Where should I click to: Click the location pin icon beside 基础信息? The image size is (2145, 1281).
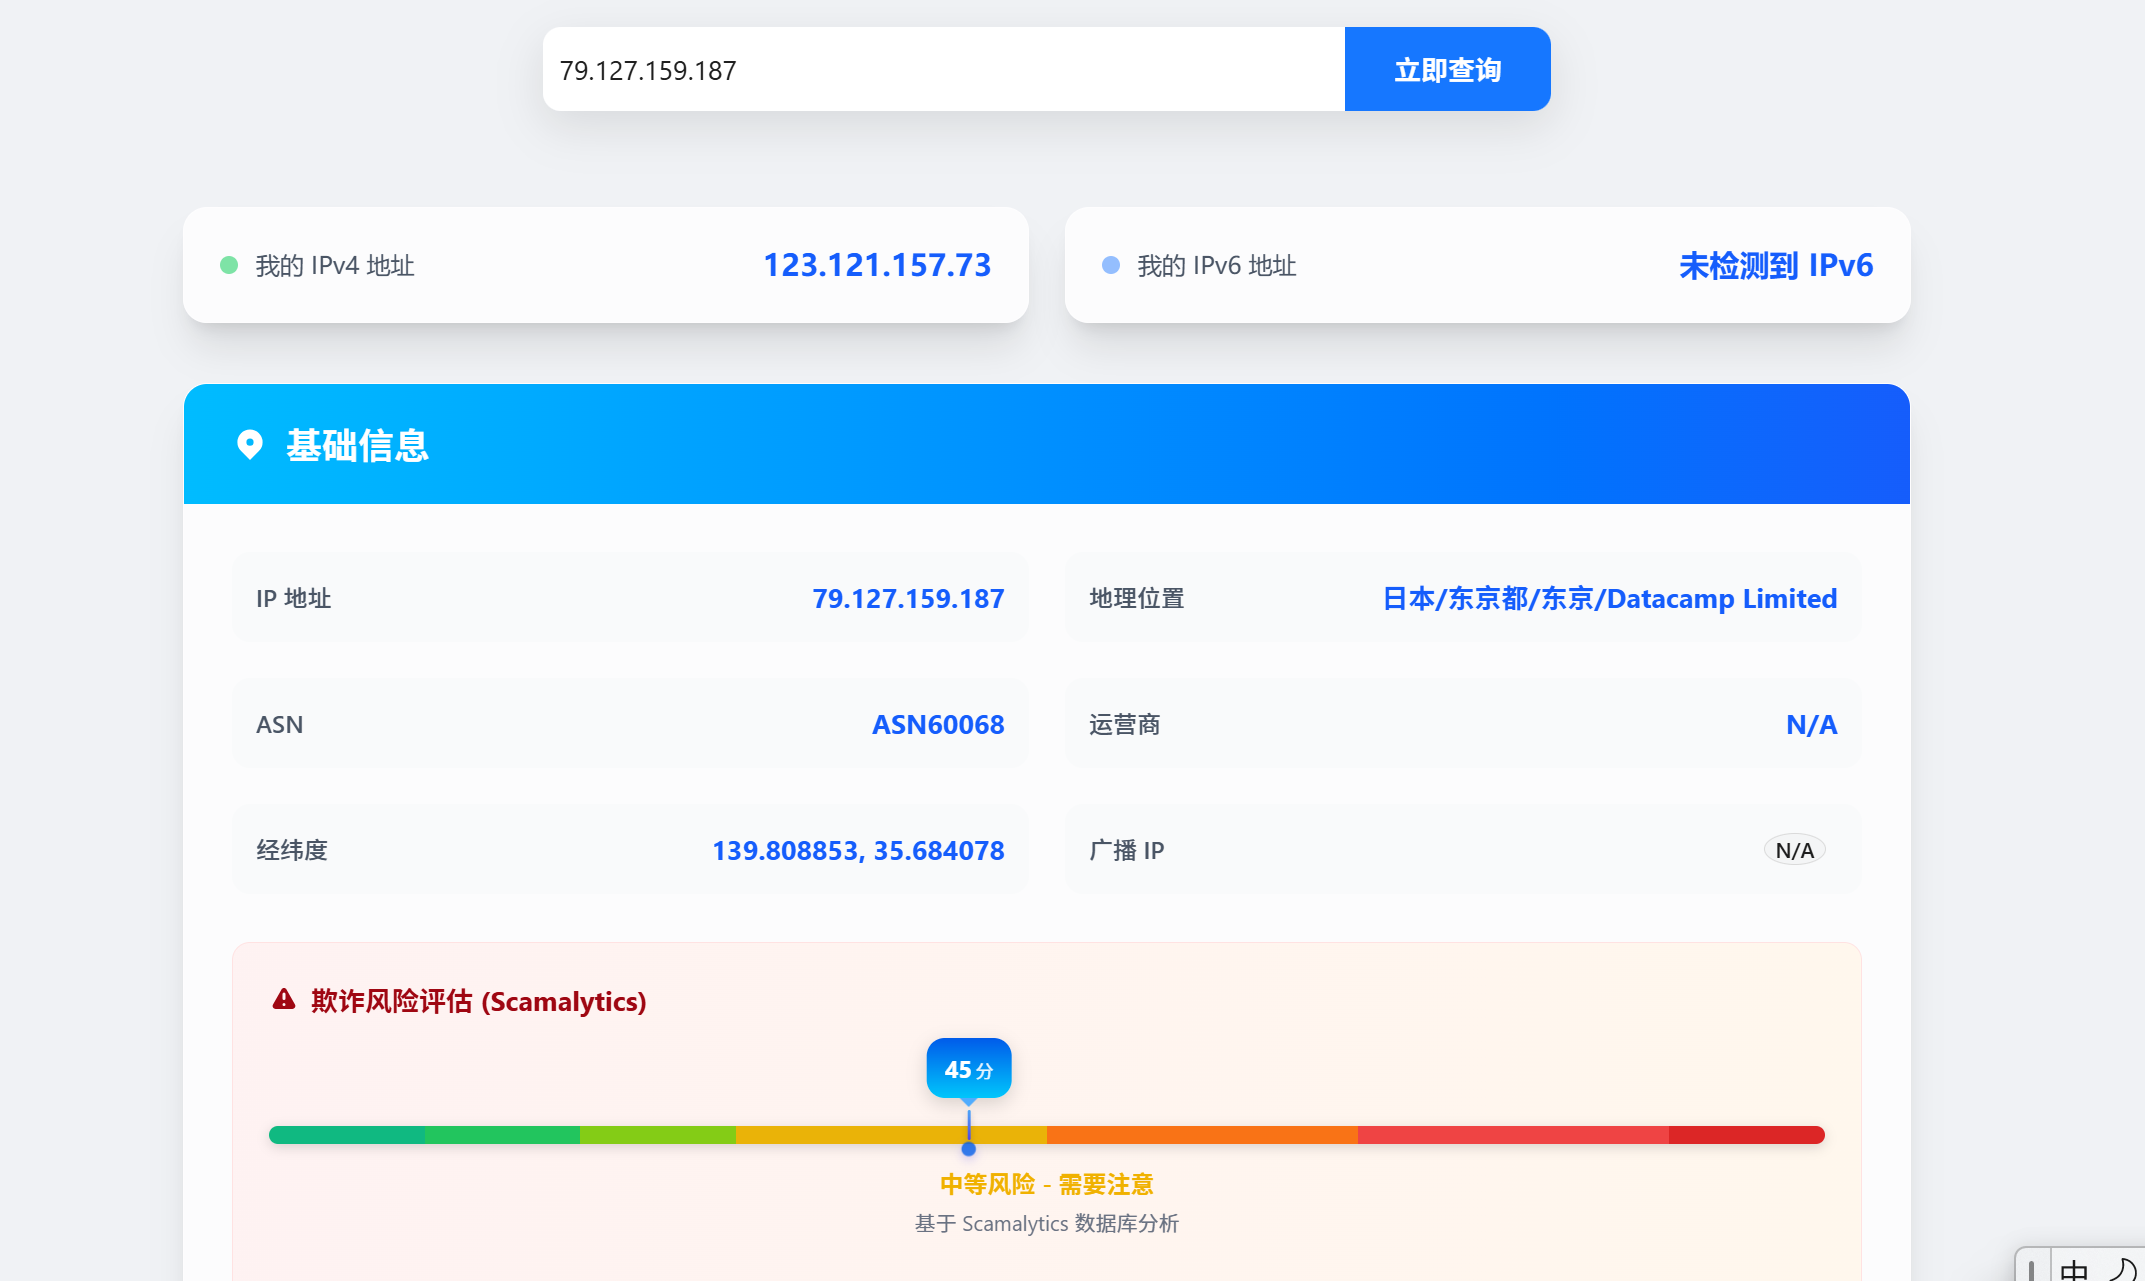coord(249,444)
